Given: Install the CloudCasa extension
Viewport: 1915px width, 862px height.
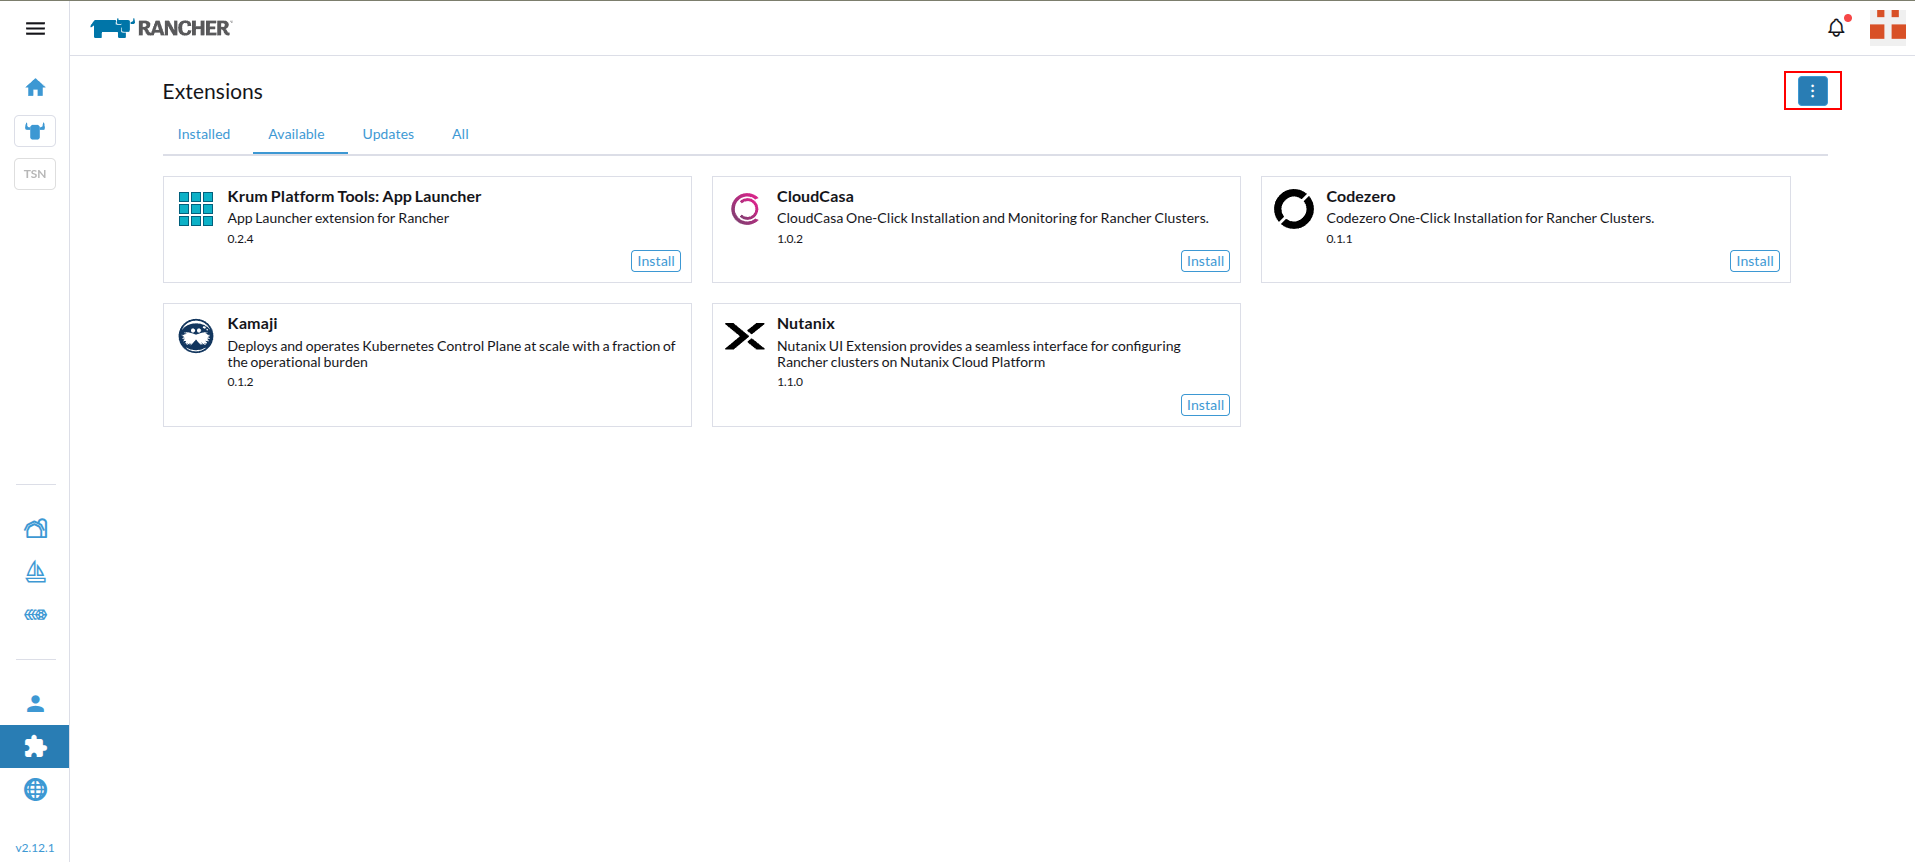Looking at the screenshot, I should (x=1205, y=261).
